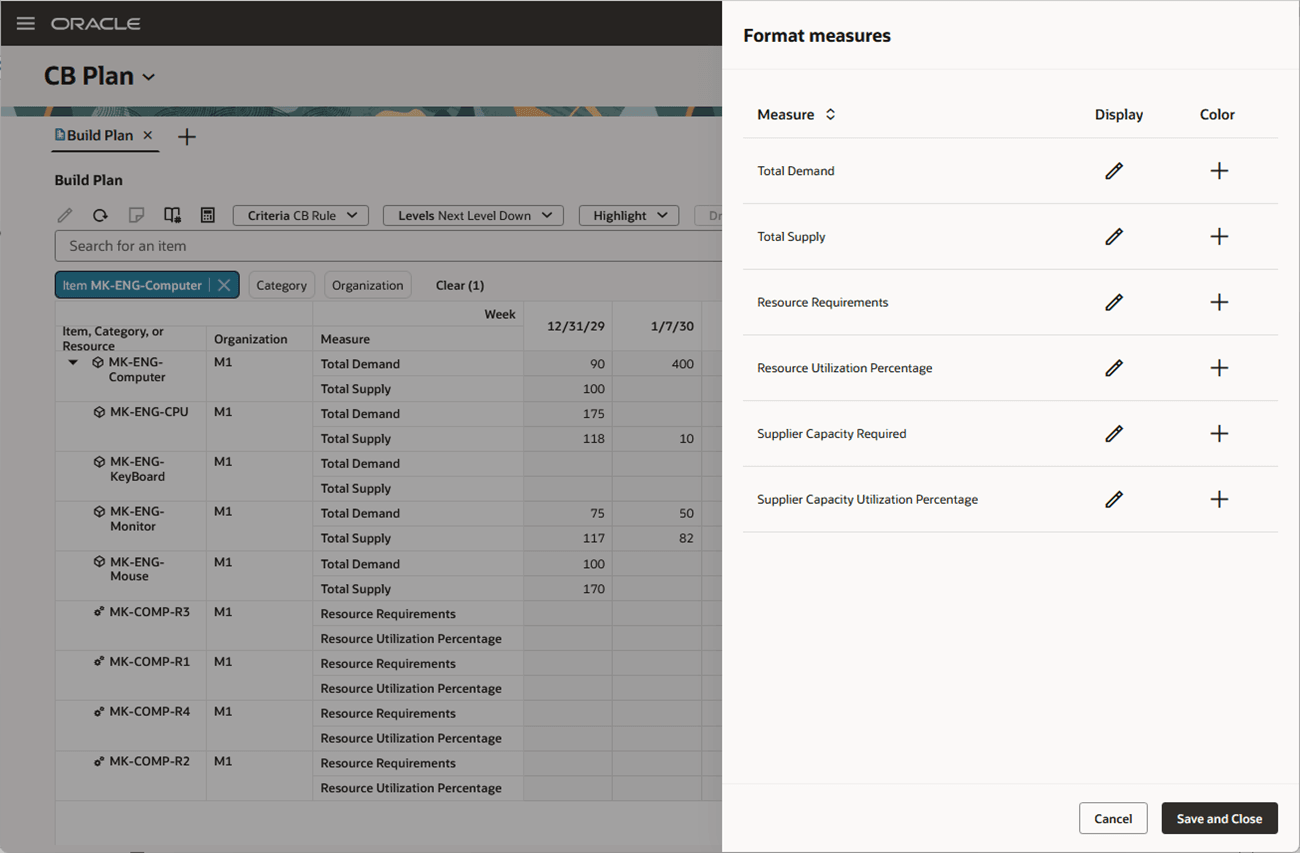Click the cell with value 175

click(568, 414)
